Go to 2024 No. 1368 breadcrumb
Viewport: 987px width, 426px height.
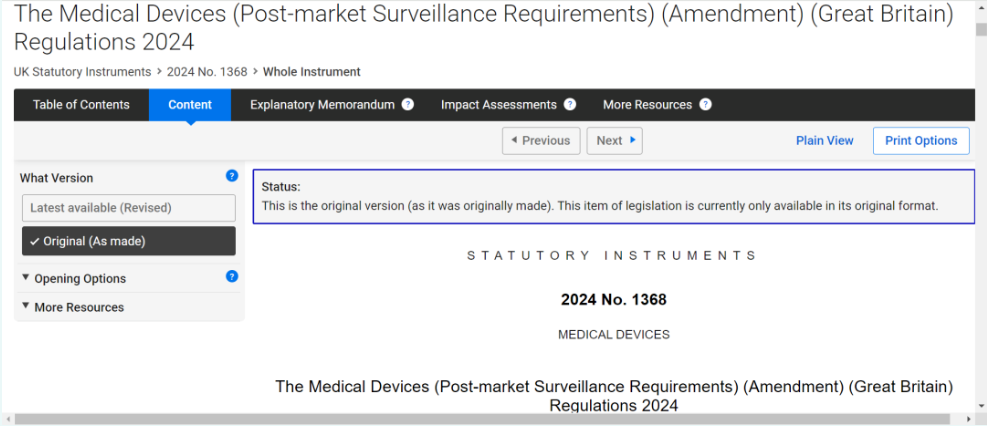207,72
